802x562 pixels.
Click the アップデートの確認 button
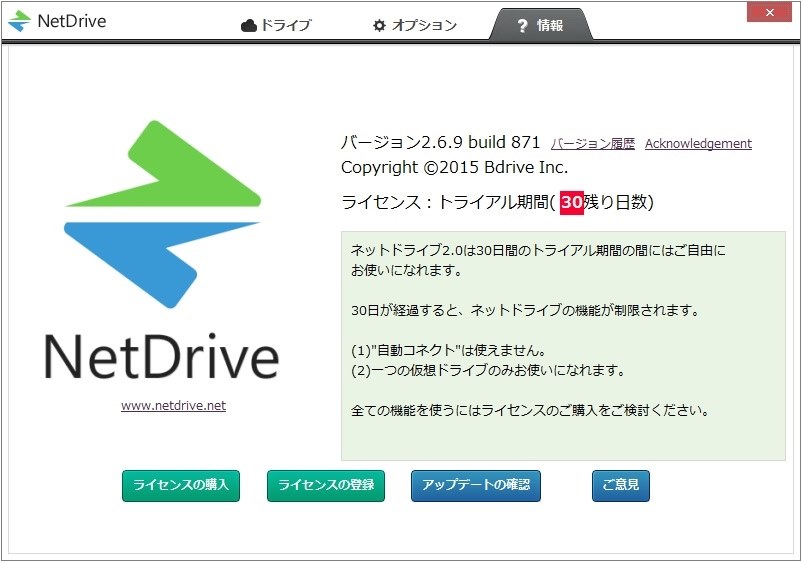tap(476, 485)
